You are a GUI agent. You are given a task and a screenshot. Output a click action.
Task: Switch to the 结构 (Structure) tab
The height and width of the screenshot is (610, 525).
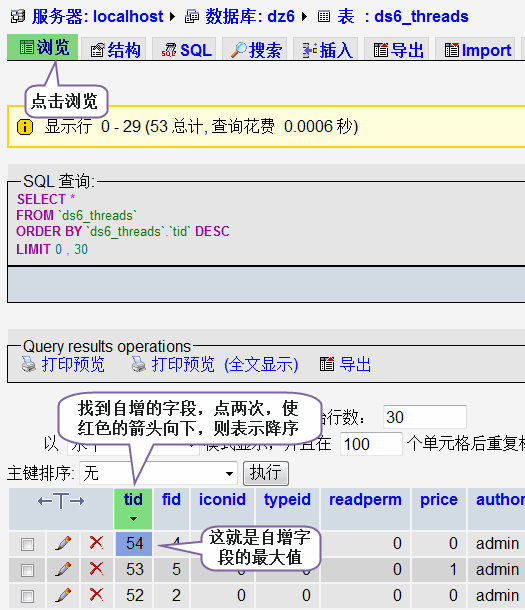point(114,50)
